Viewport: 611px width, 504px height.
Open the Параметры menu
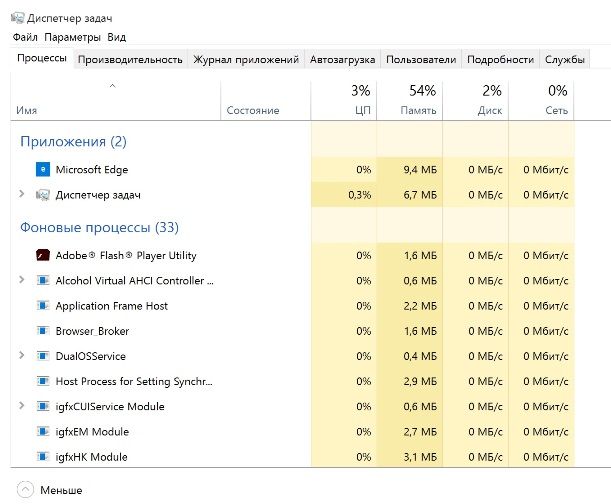pos(72,37)
